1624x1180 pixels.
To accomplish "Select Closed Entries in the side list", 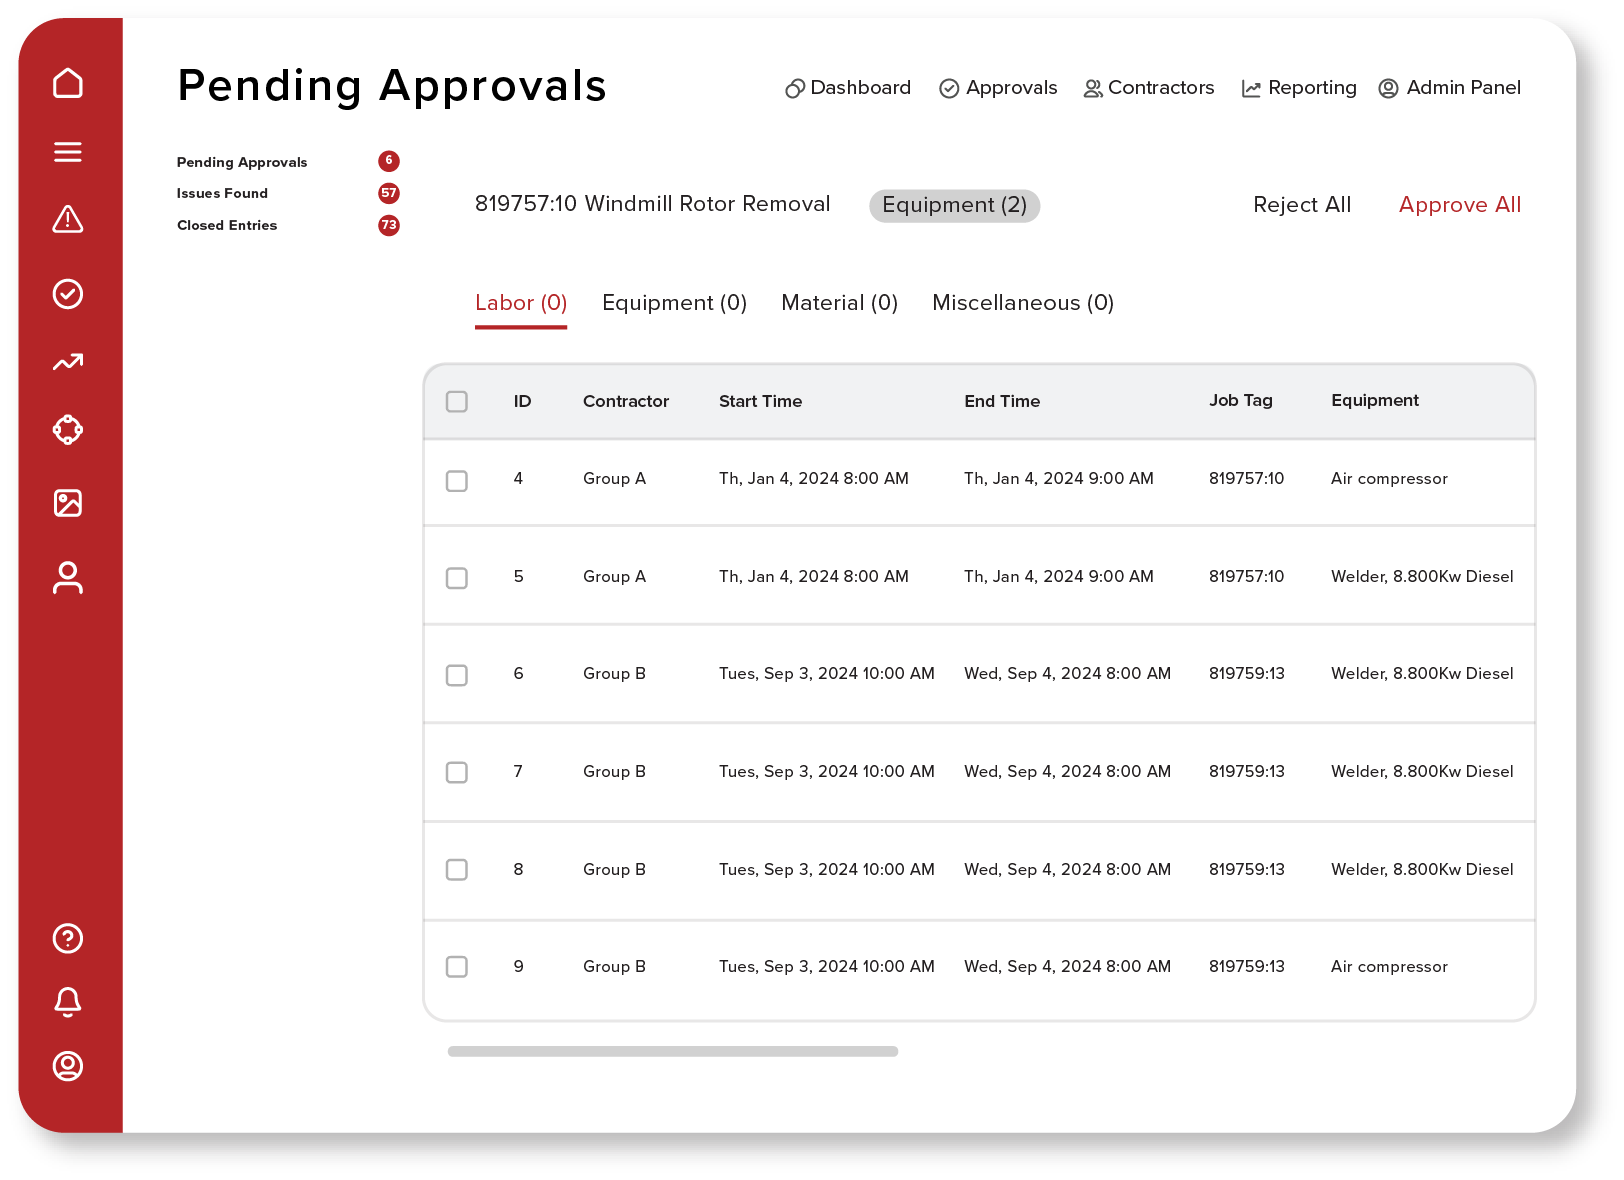I will [227, 226].
